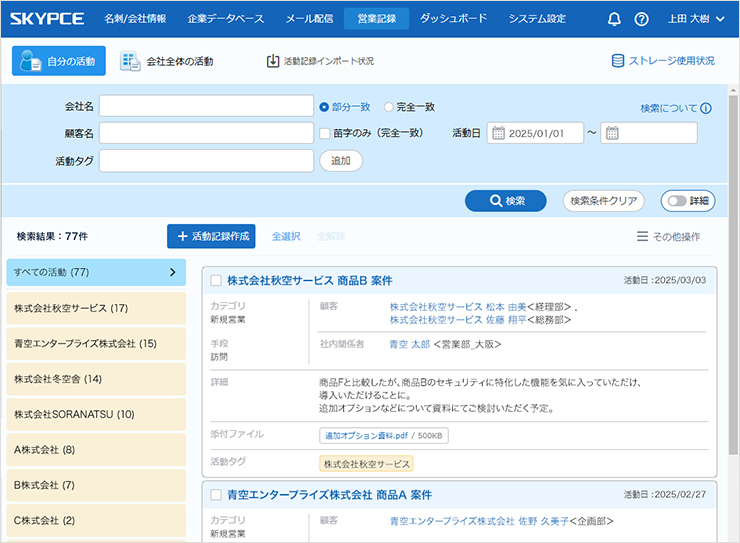Open the notifications bell

point(614,19)
